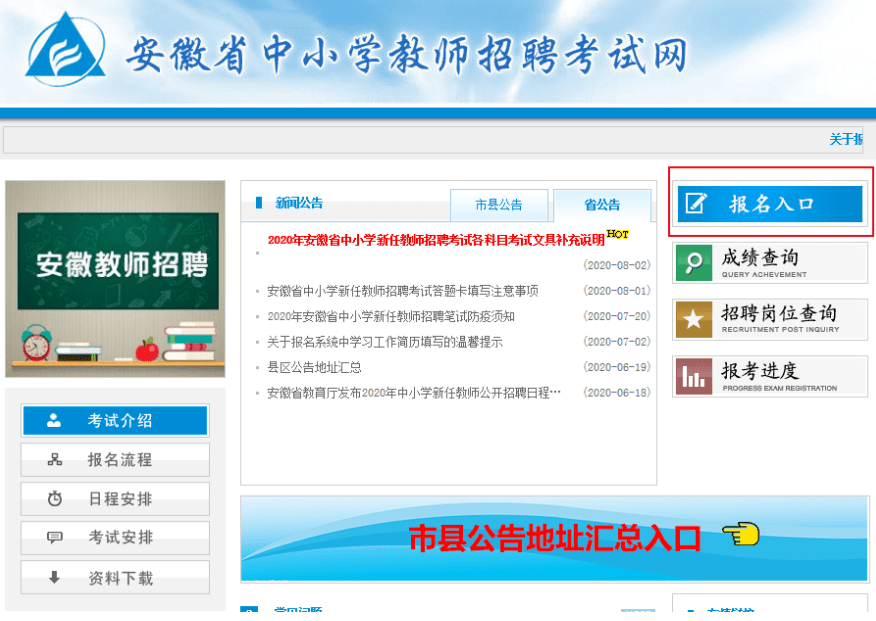Select the 日程安排 menu item
Screen dimensions: 876x621
click(x=115, y=499)
